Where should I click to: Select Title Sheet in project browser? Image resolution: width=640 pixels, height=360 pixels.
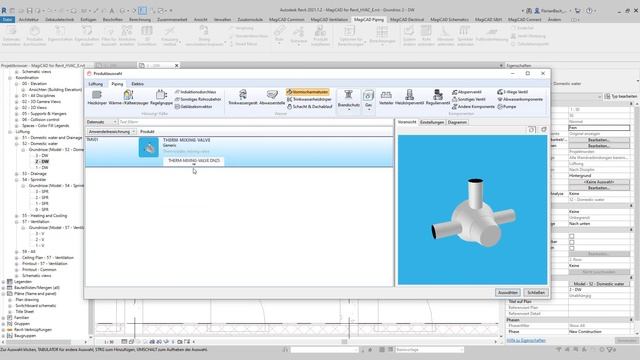(24, 312)
